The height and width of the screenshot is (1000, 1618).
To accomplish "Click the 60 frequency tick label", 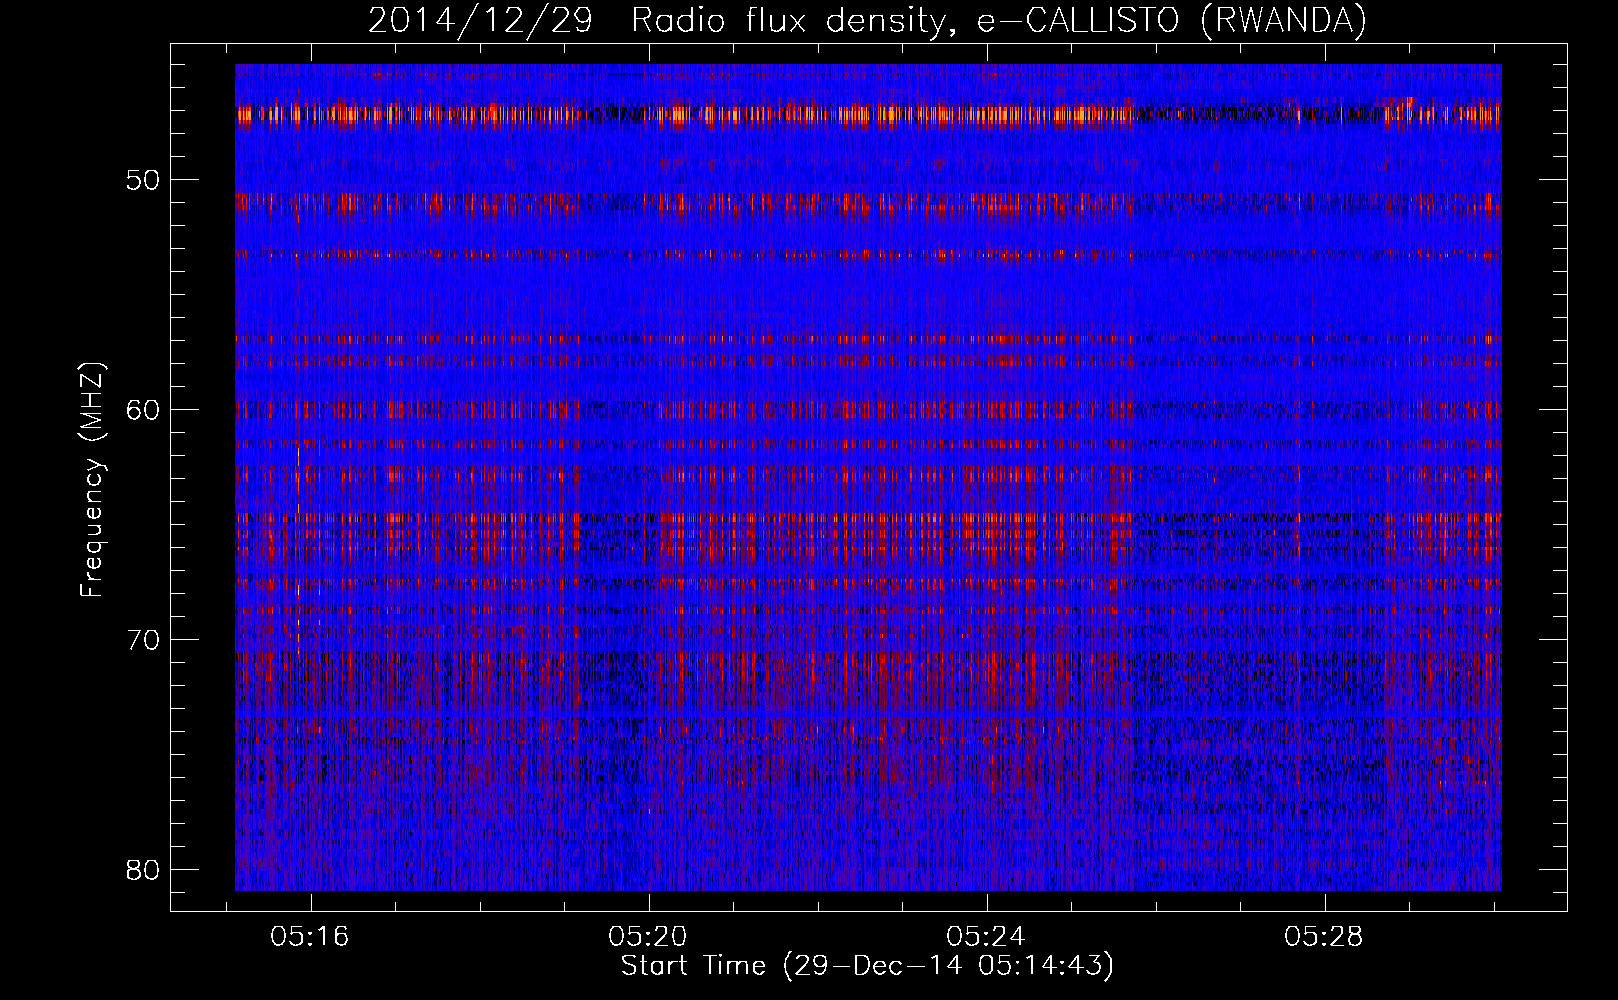I will (143, 409).
